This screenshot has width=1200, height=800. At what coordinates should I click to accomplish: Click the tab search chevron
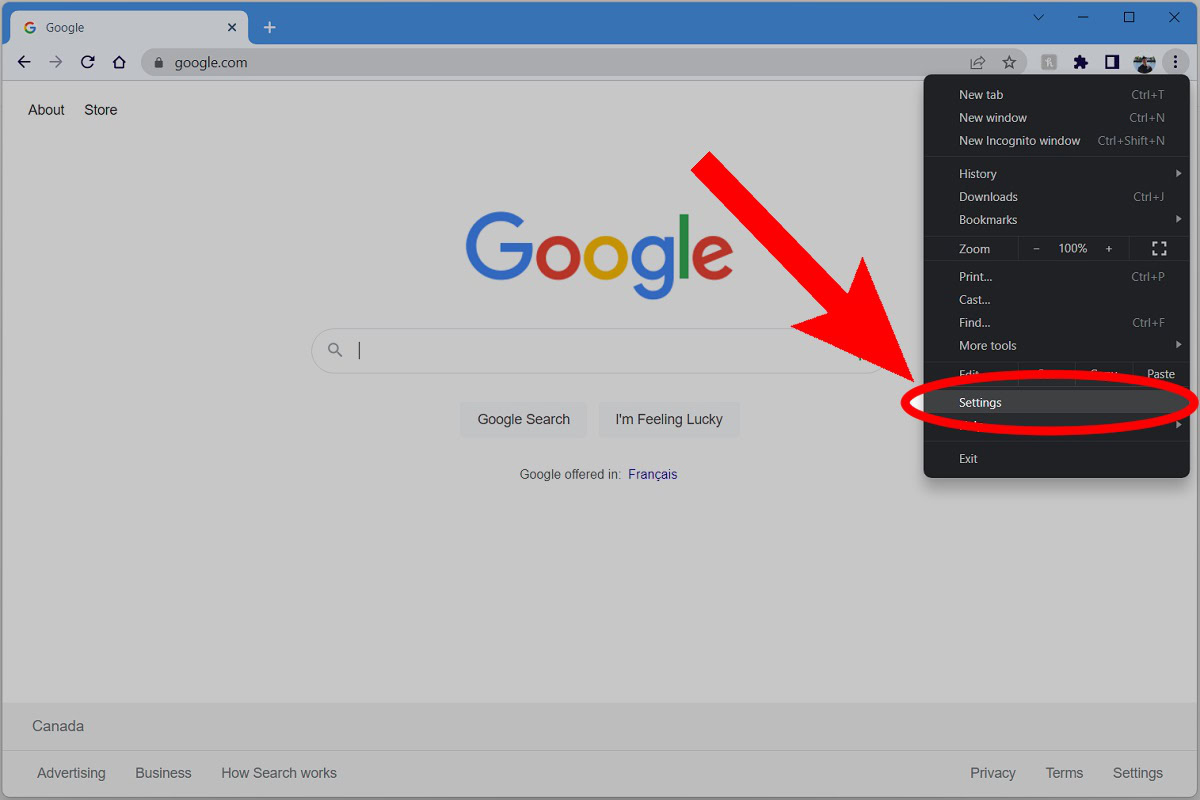[x=1038, y=17]
